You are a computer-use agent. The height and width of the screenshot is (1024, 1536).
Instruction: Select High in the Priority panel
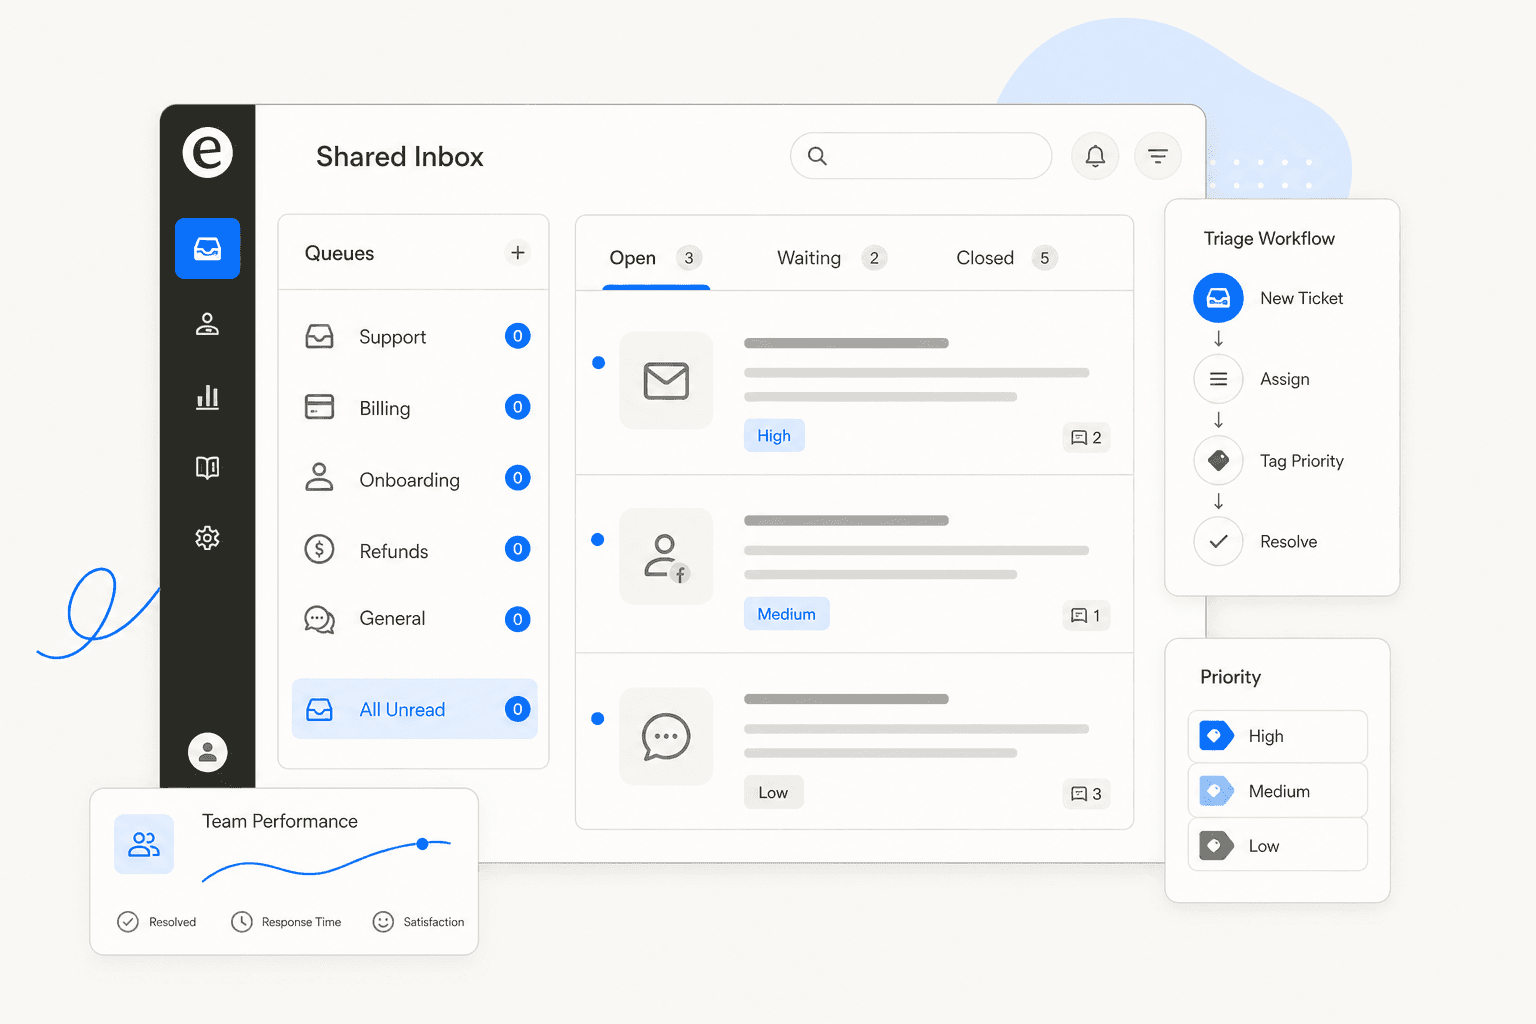1277,736
